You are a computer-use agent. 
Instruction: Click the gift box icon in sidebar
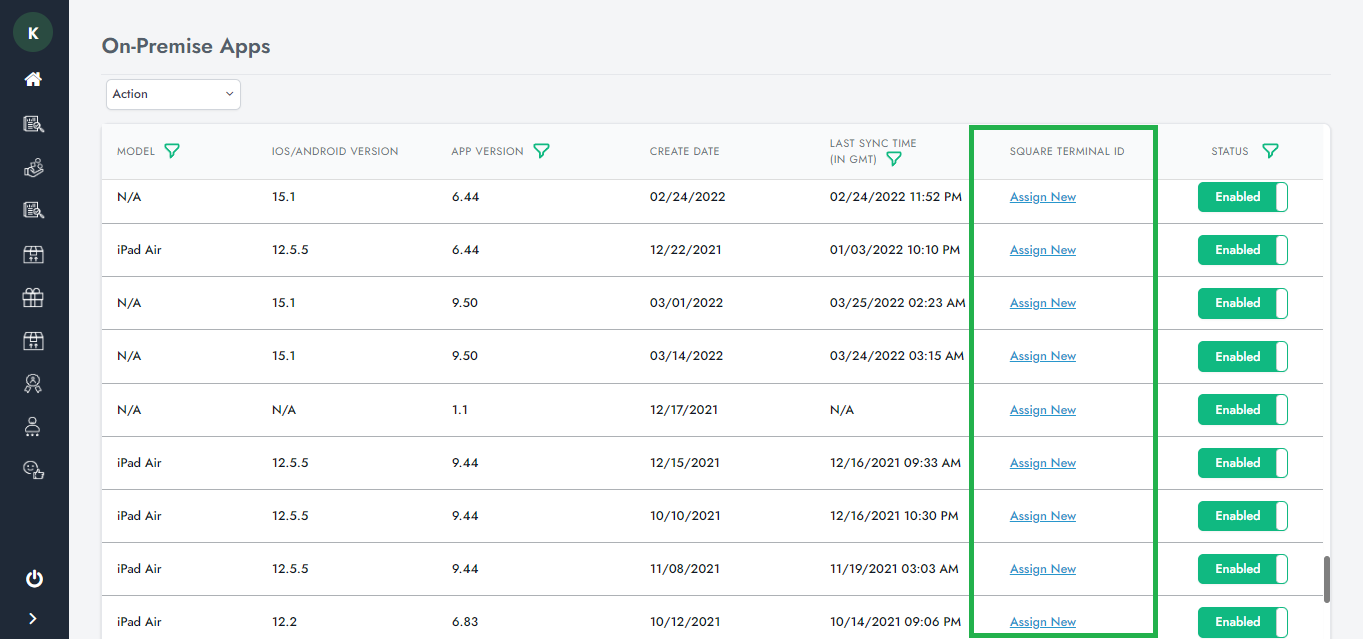click(x=34, y=297)
